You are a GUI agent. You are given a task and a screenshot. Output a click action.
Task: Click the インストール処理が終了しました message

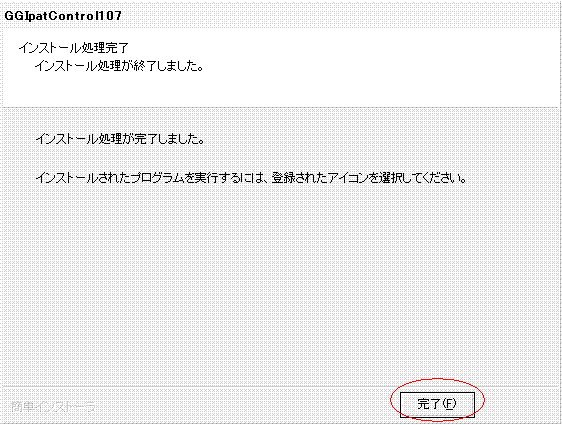[x=119, y=66]
